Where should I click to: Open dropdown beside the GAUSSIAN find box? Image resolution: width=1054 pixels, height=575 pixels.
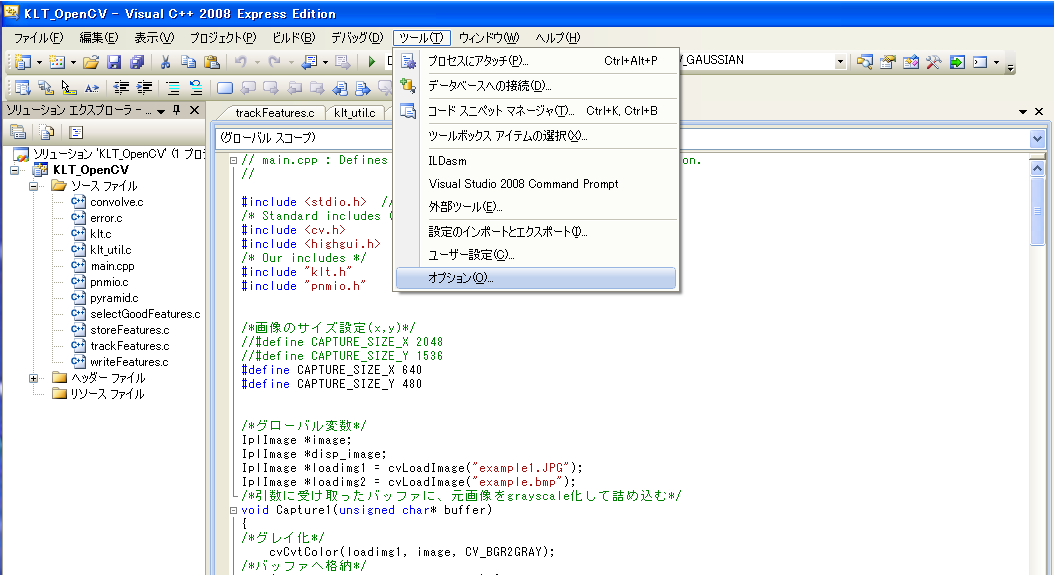(840, 62)
